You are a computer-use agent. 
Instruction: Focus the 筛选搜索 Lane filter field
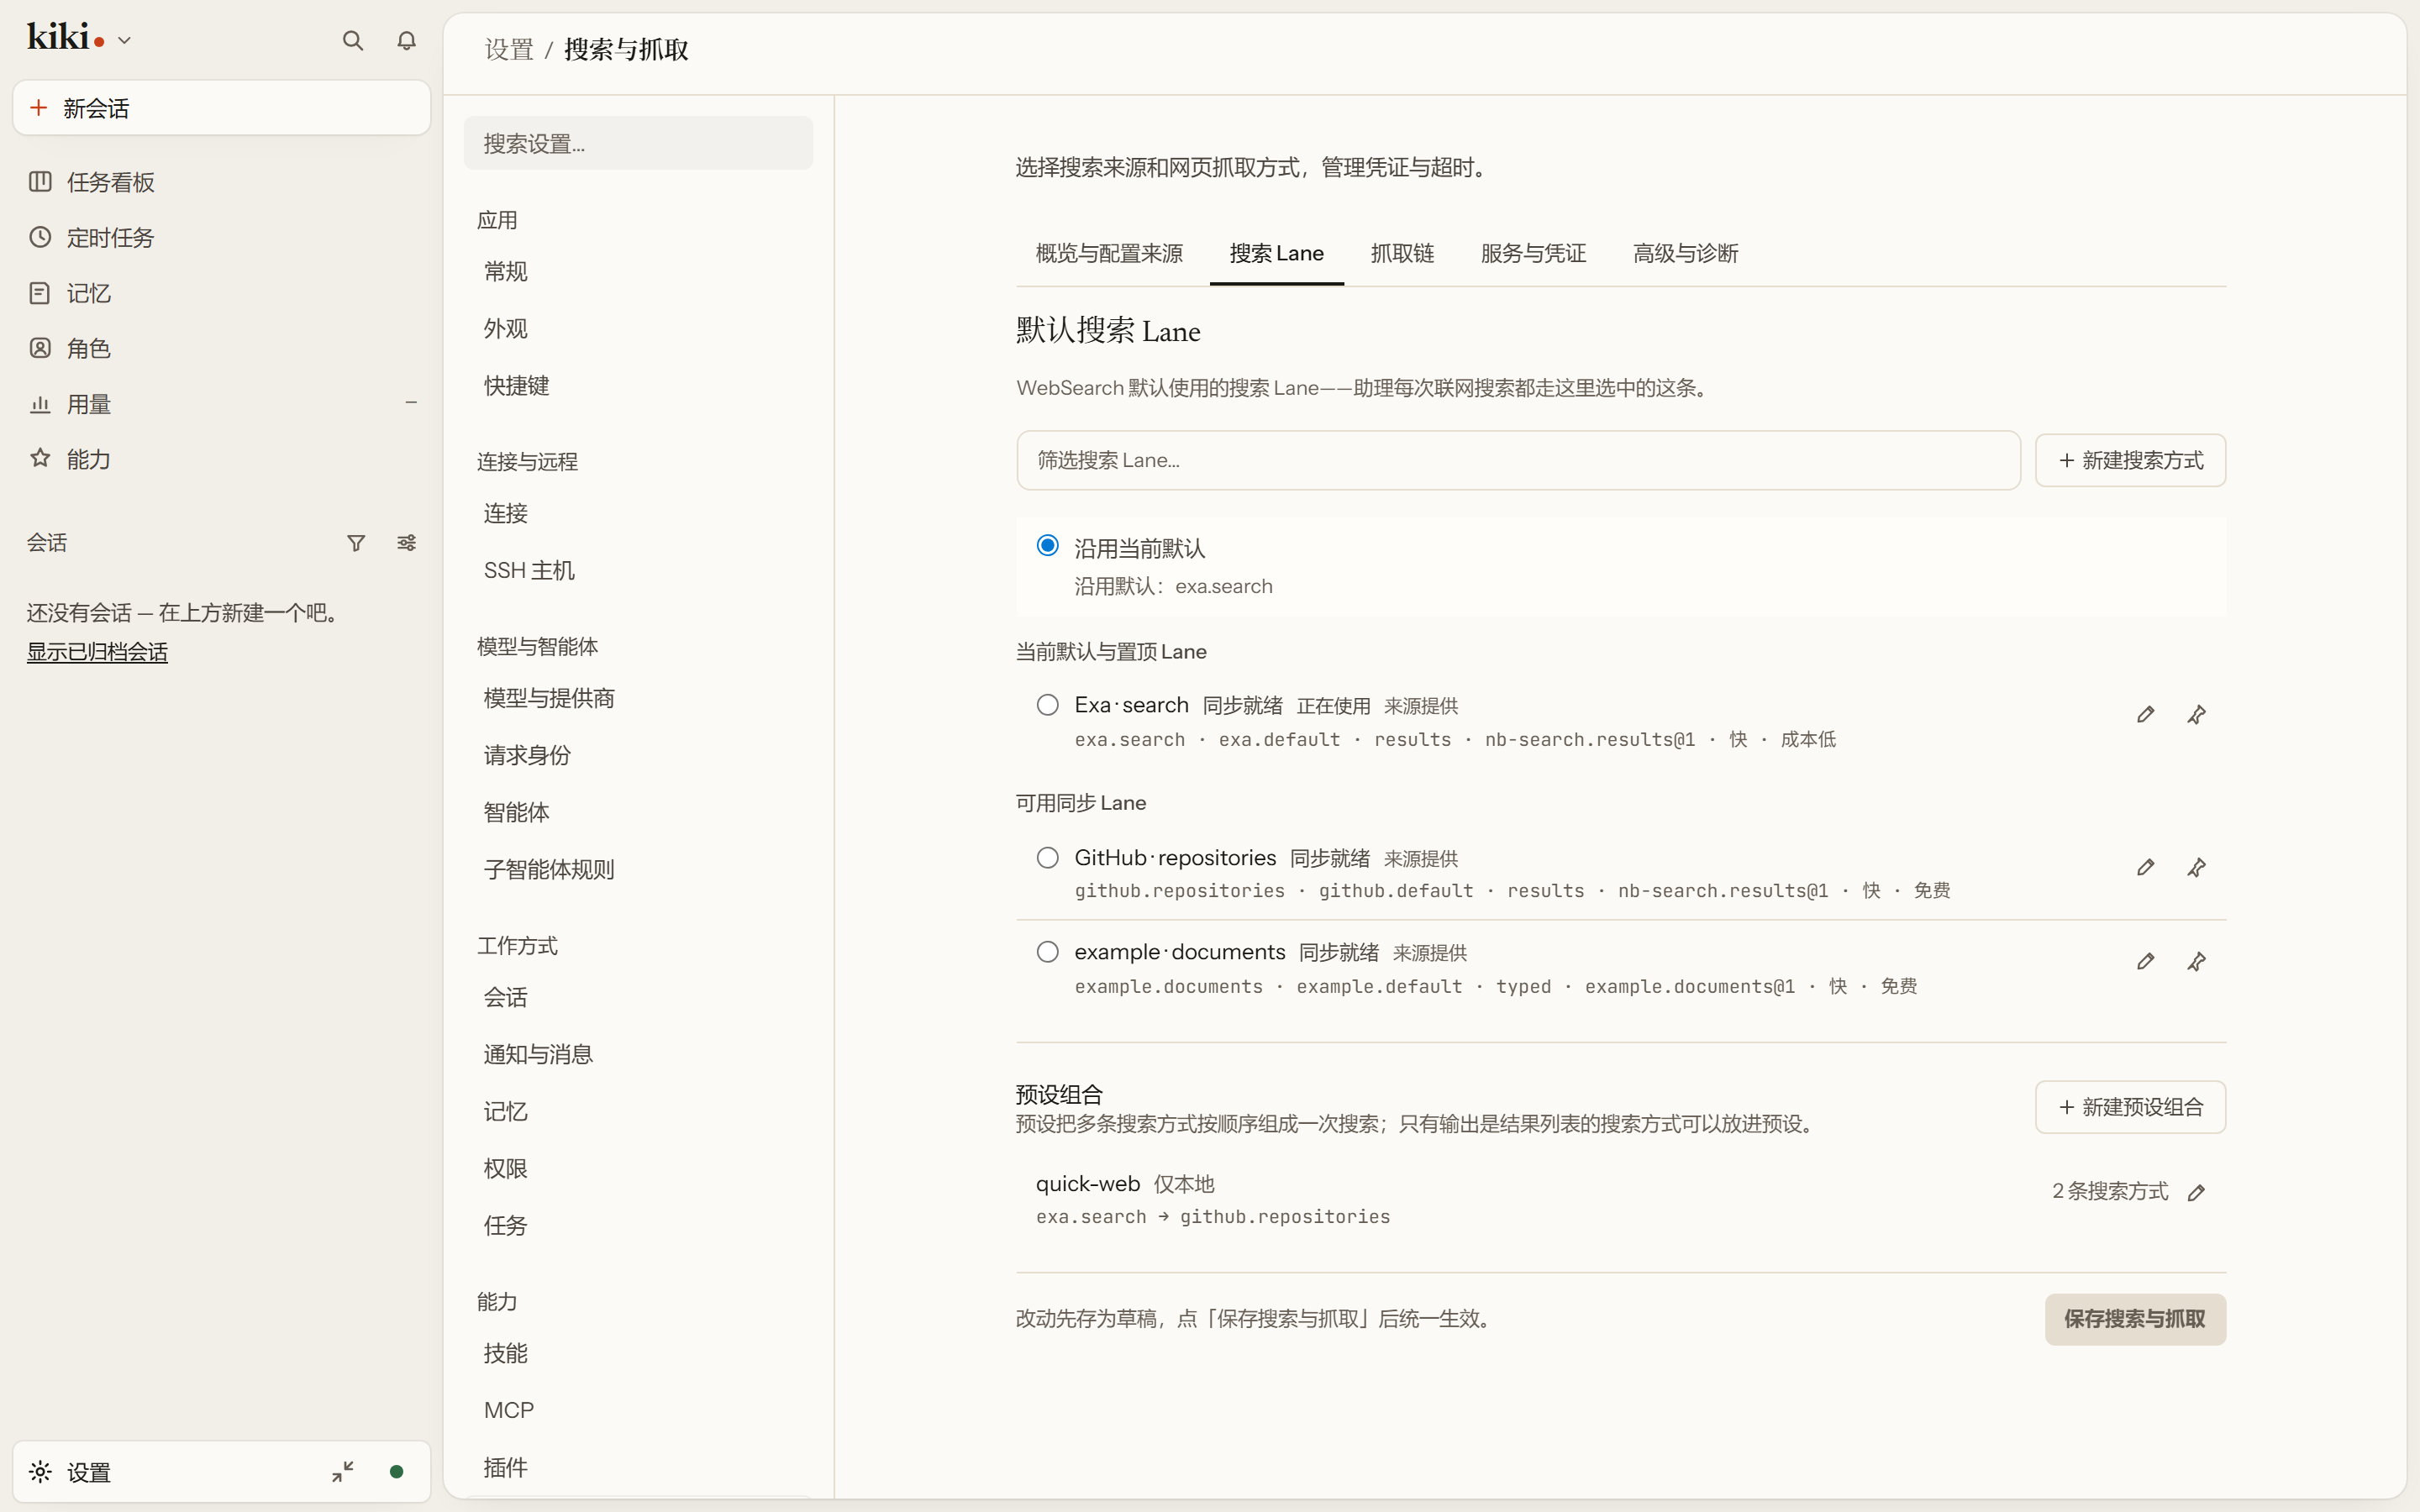pos(1518,460)
